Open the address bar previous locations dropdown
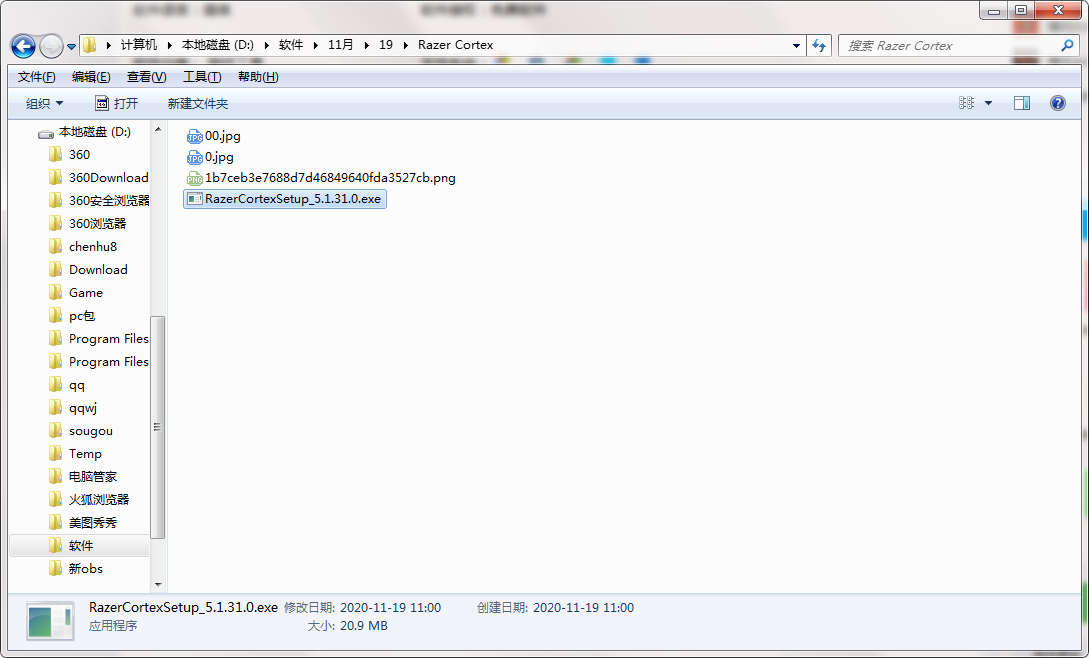The width and height of the screenshot is (1089, 658). tap(796, 46)
